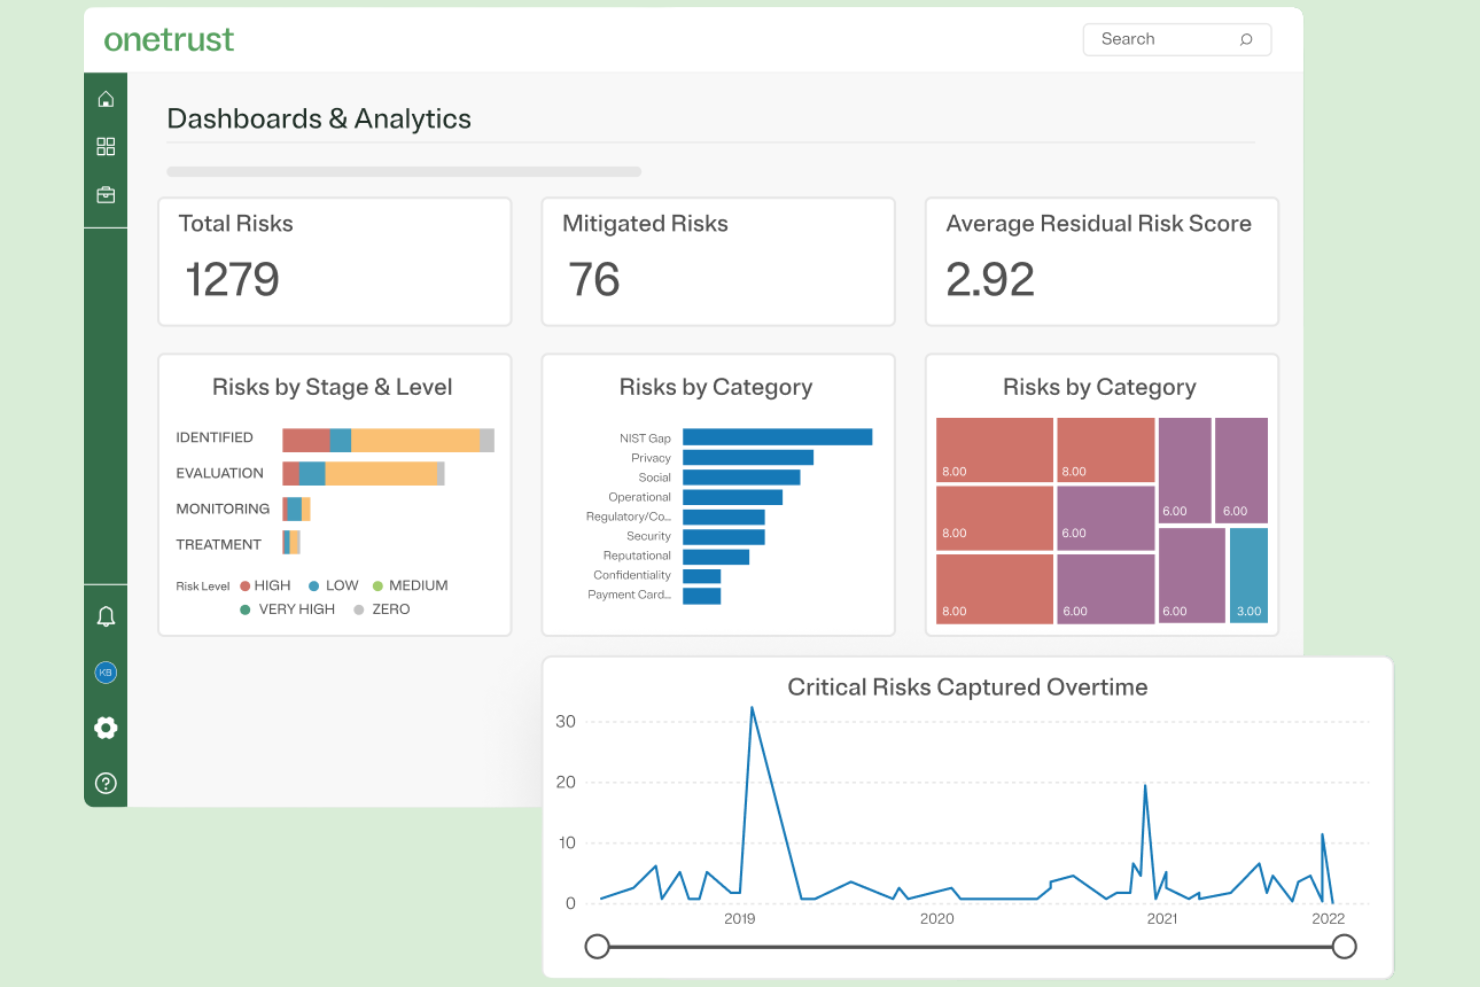Image resolution: width=1480 pixels, height=987 pixels.
Task: Open Help via the question mark icon
Action: (x=106, y=783)
